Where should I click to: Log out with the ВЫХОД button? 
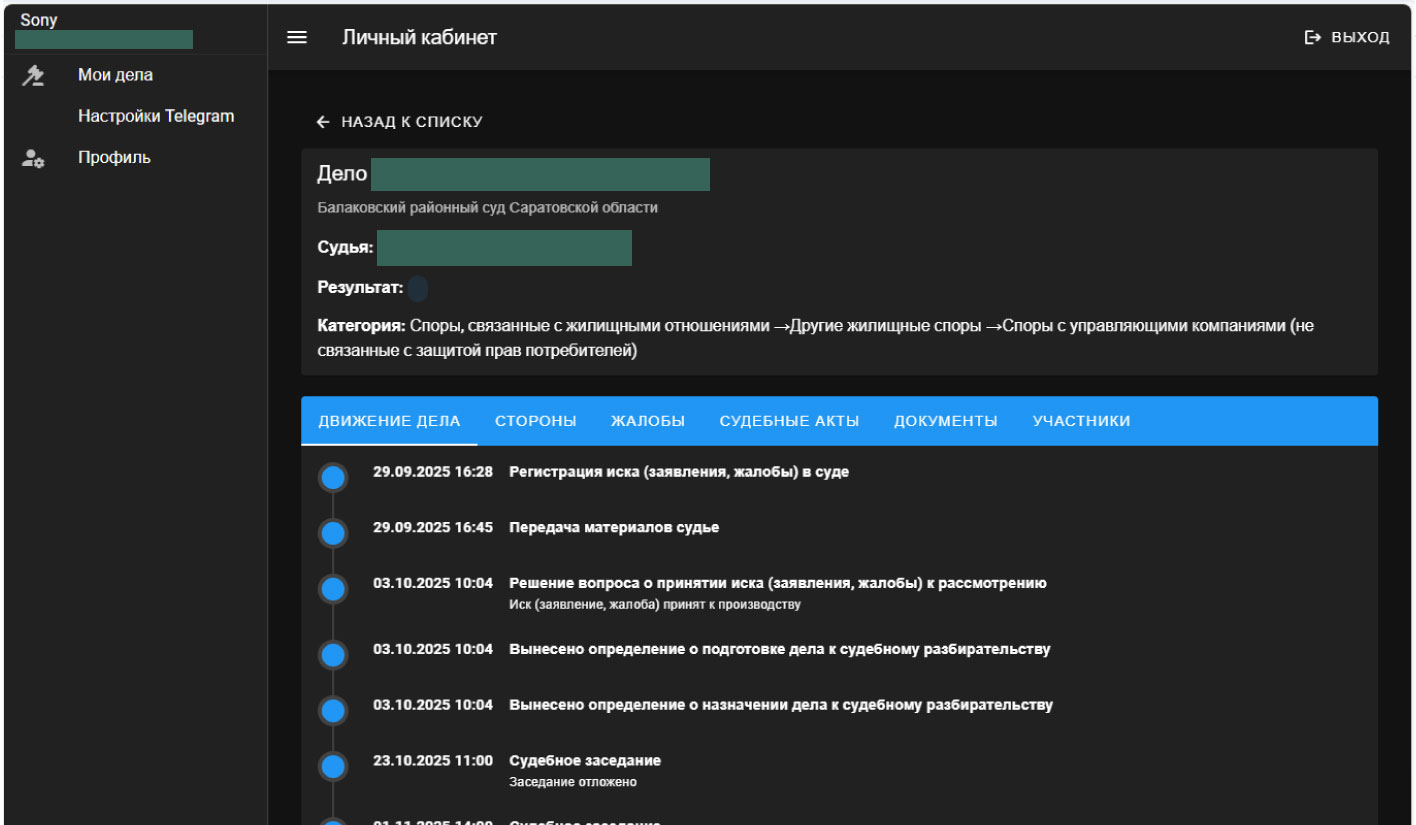[1347, 37]
